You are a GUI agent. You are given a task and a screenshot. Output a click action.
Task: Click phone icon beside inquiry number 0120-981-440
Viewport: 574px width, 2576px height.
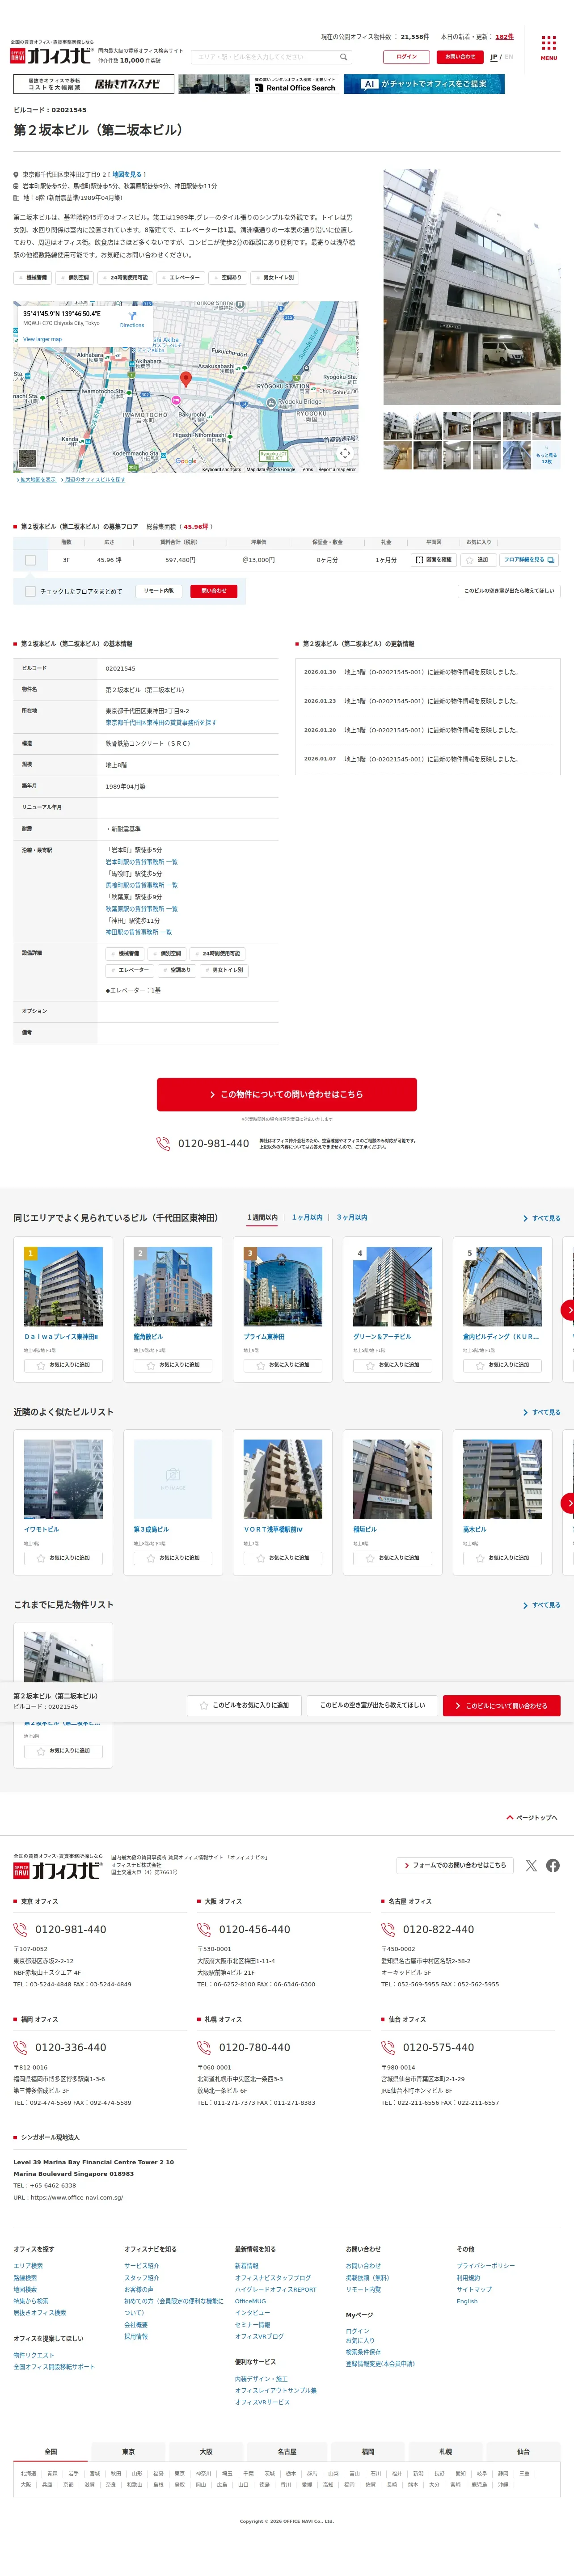[x=163, y=1143]
